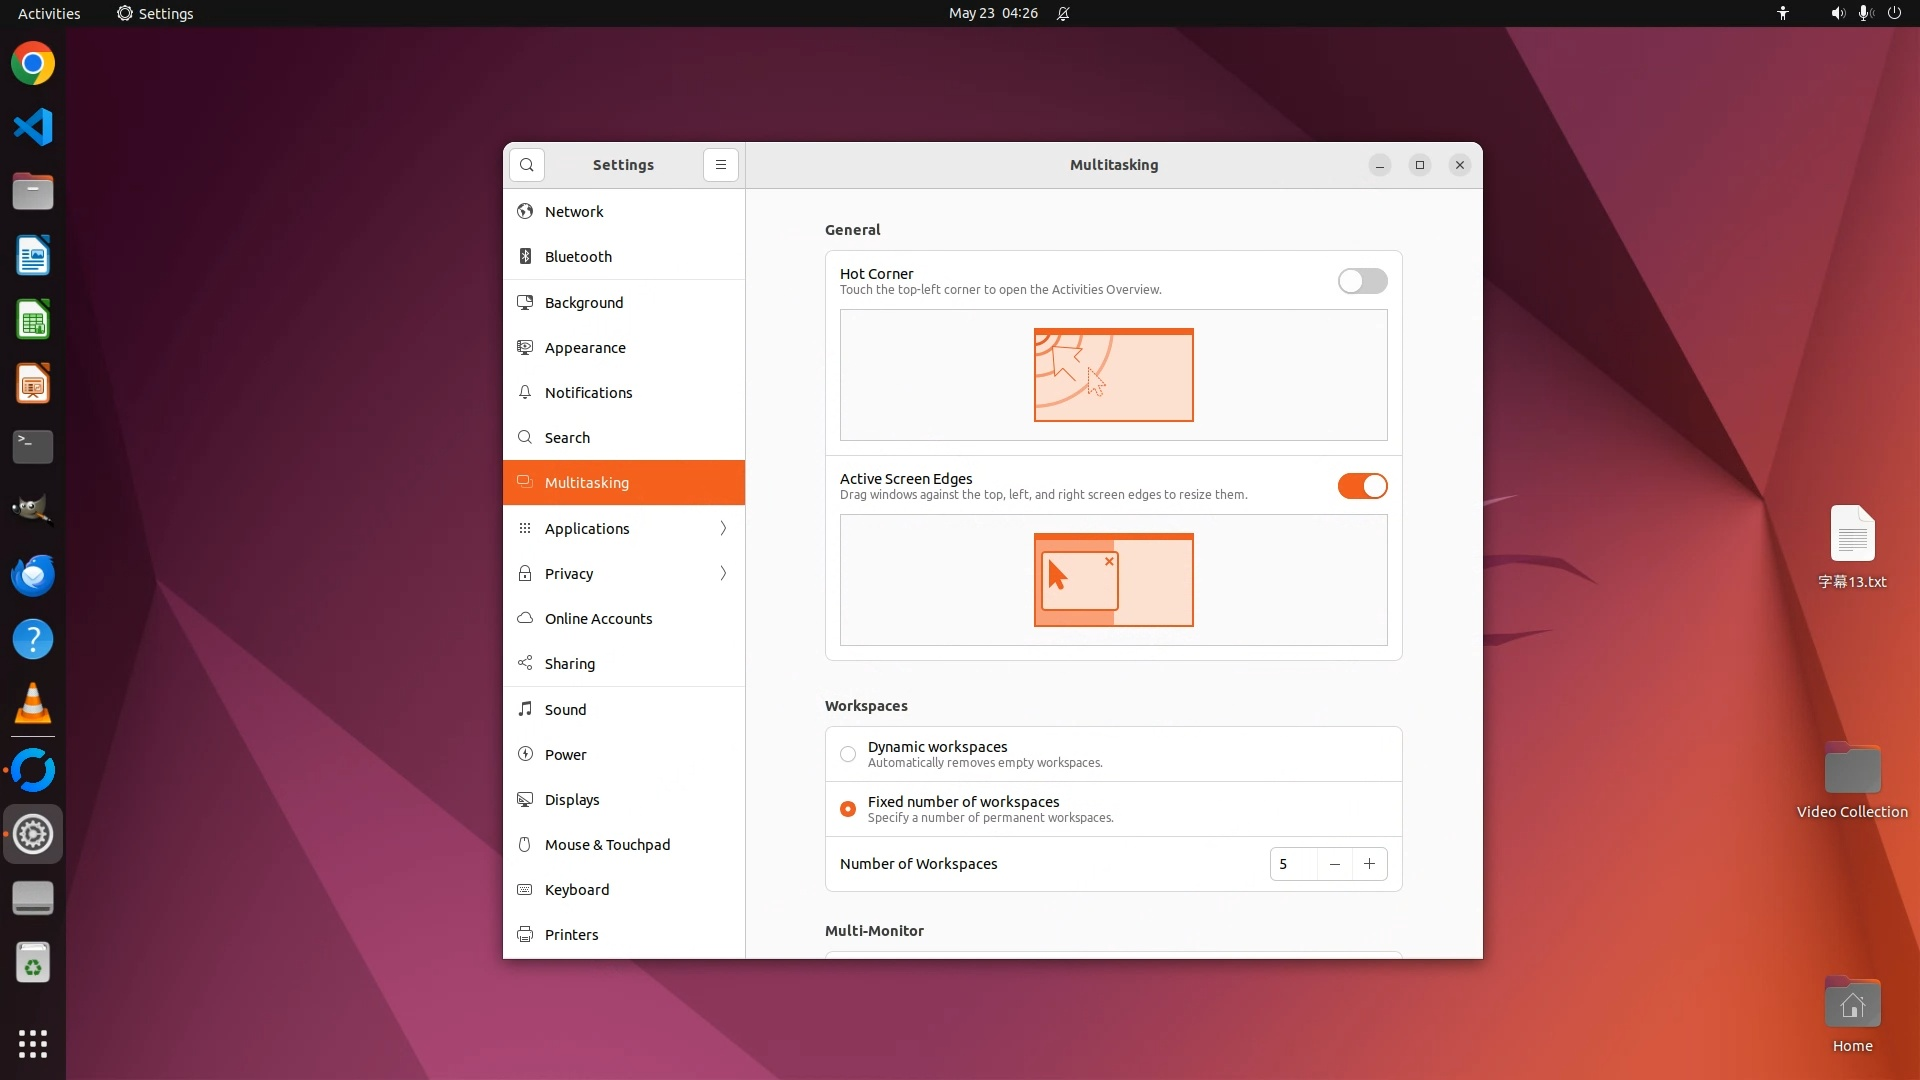Select Displays in settings sidebar

tap(572, 800)
